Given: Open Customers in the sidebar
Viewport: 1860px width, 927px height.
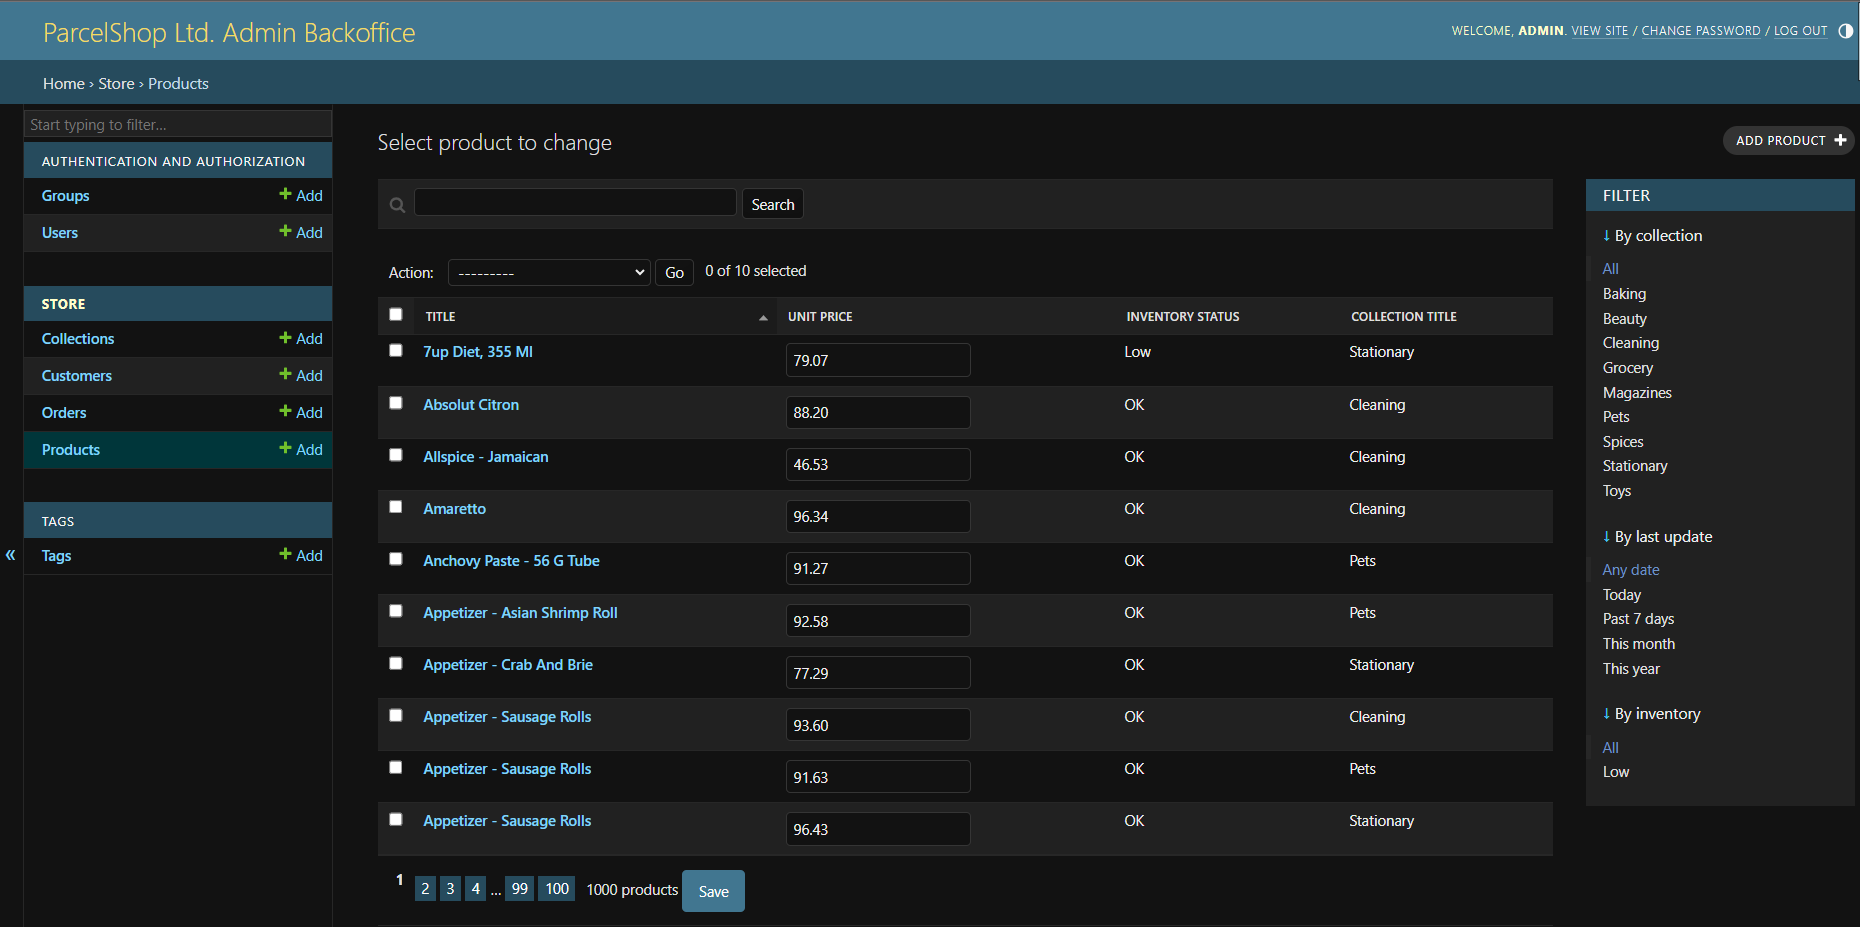Looking at the screenshot, I should click(77, 376).
